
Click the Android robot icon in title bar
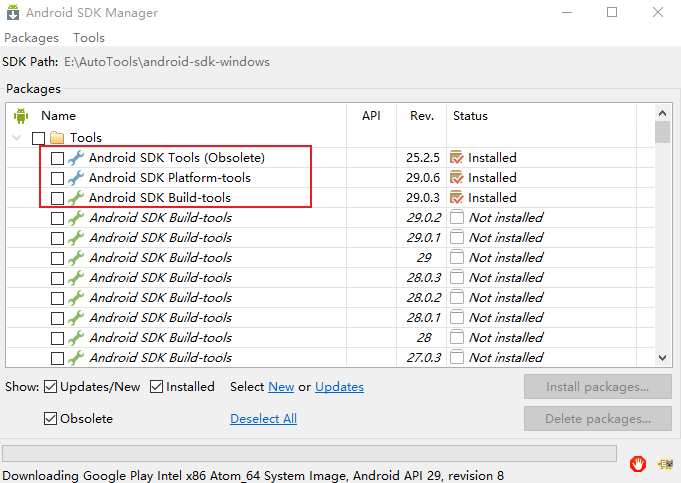(15, 13)
